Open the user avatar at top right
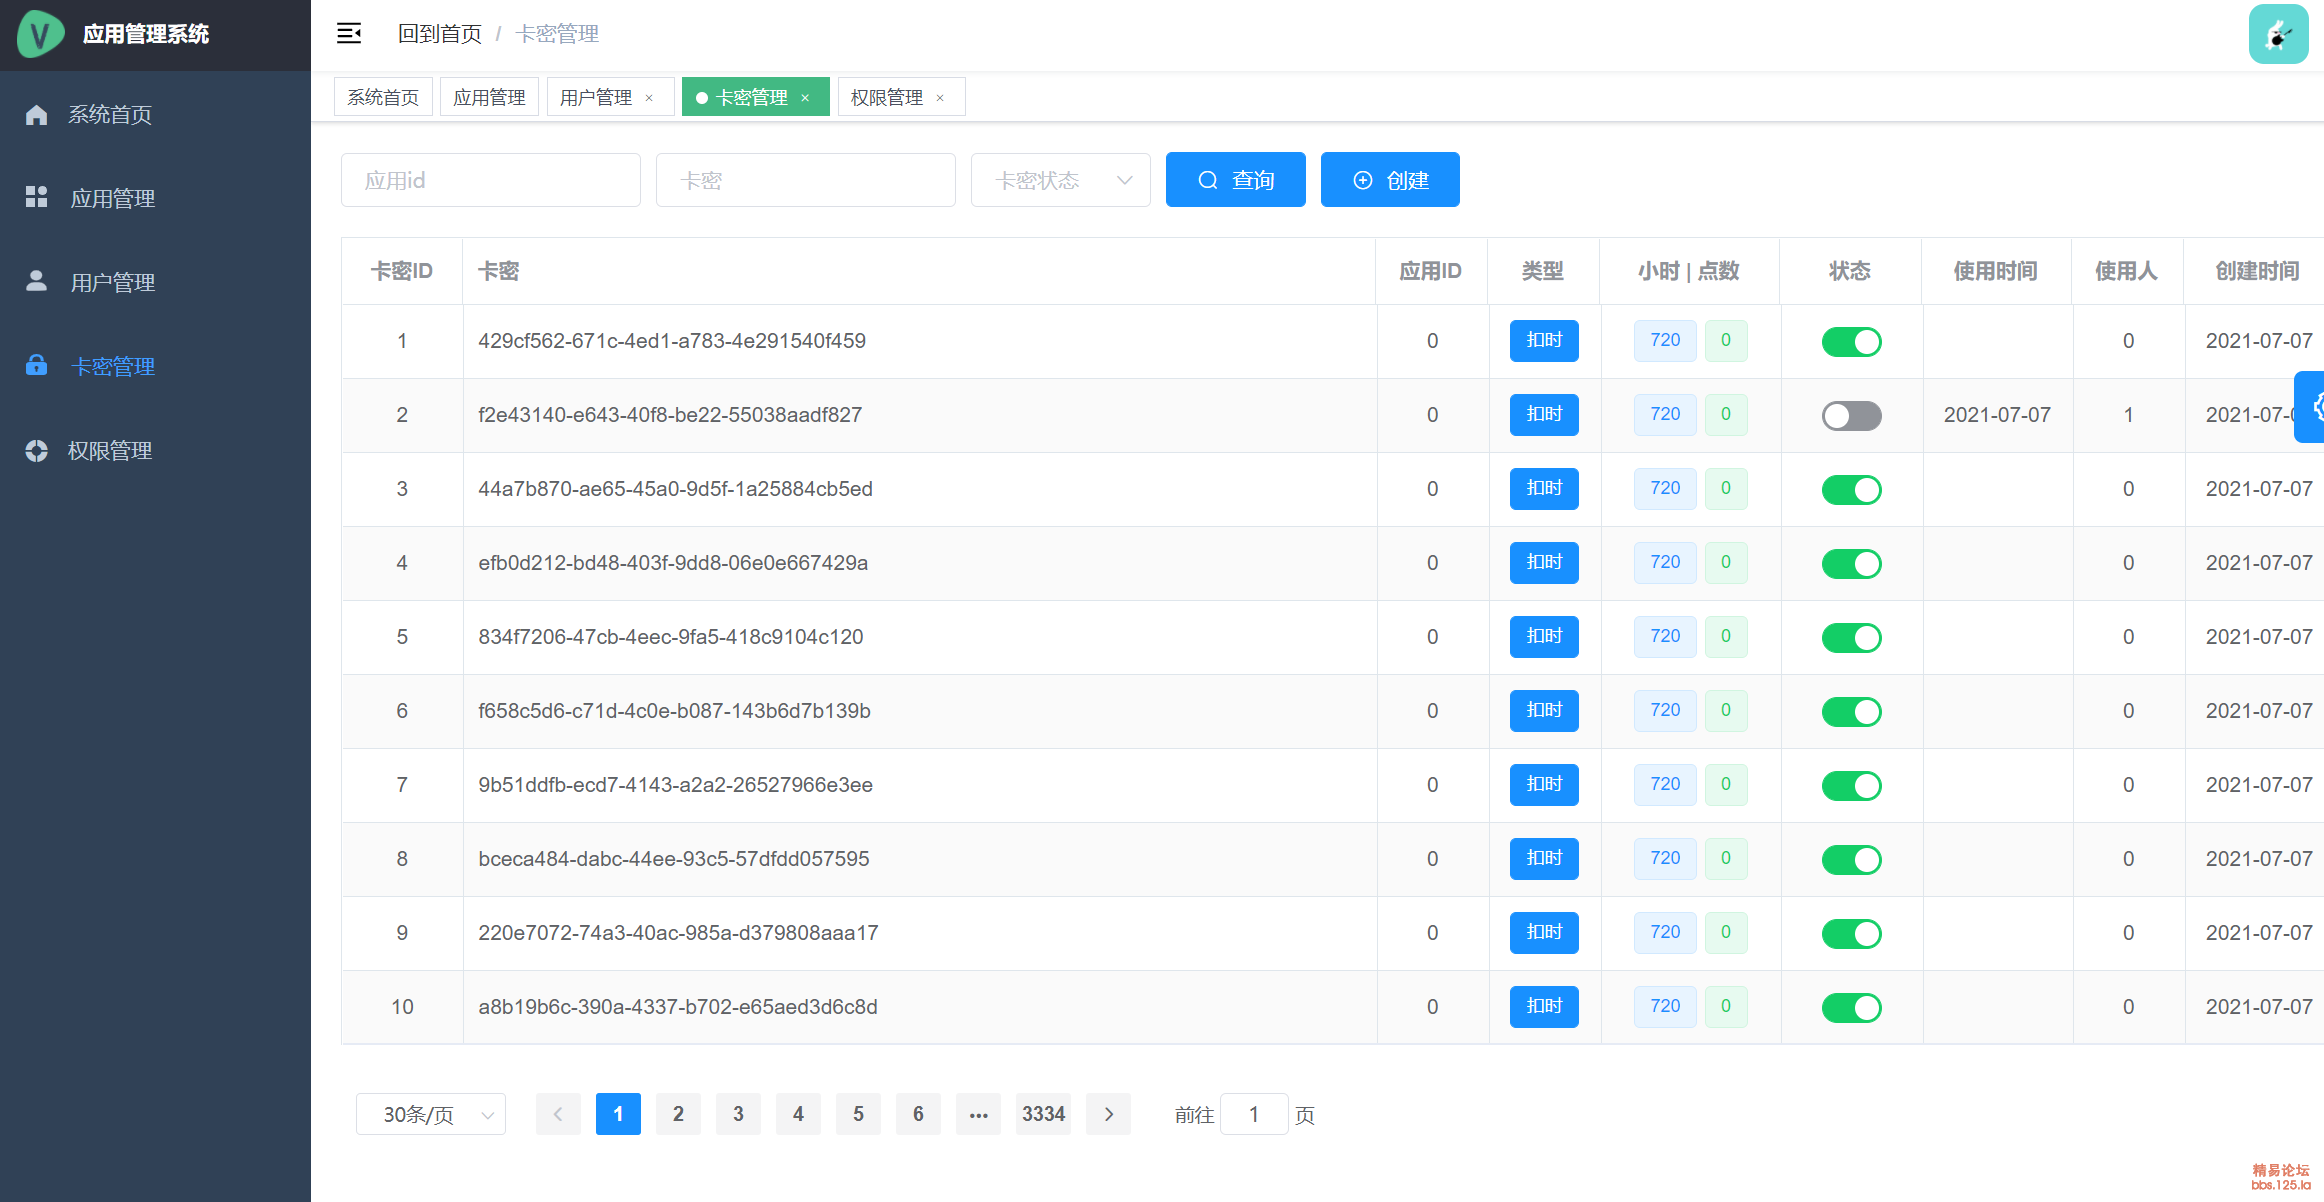The image size is (2324, 1202). 2278,34
